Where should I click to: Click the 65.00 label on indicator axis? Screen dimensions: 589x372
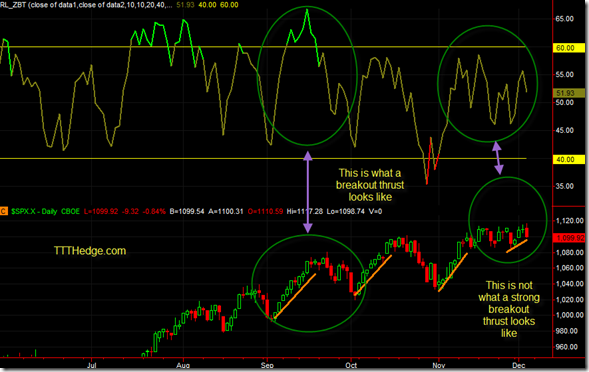pyautogui.click(x=565, y=19)
